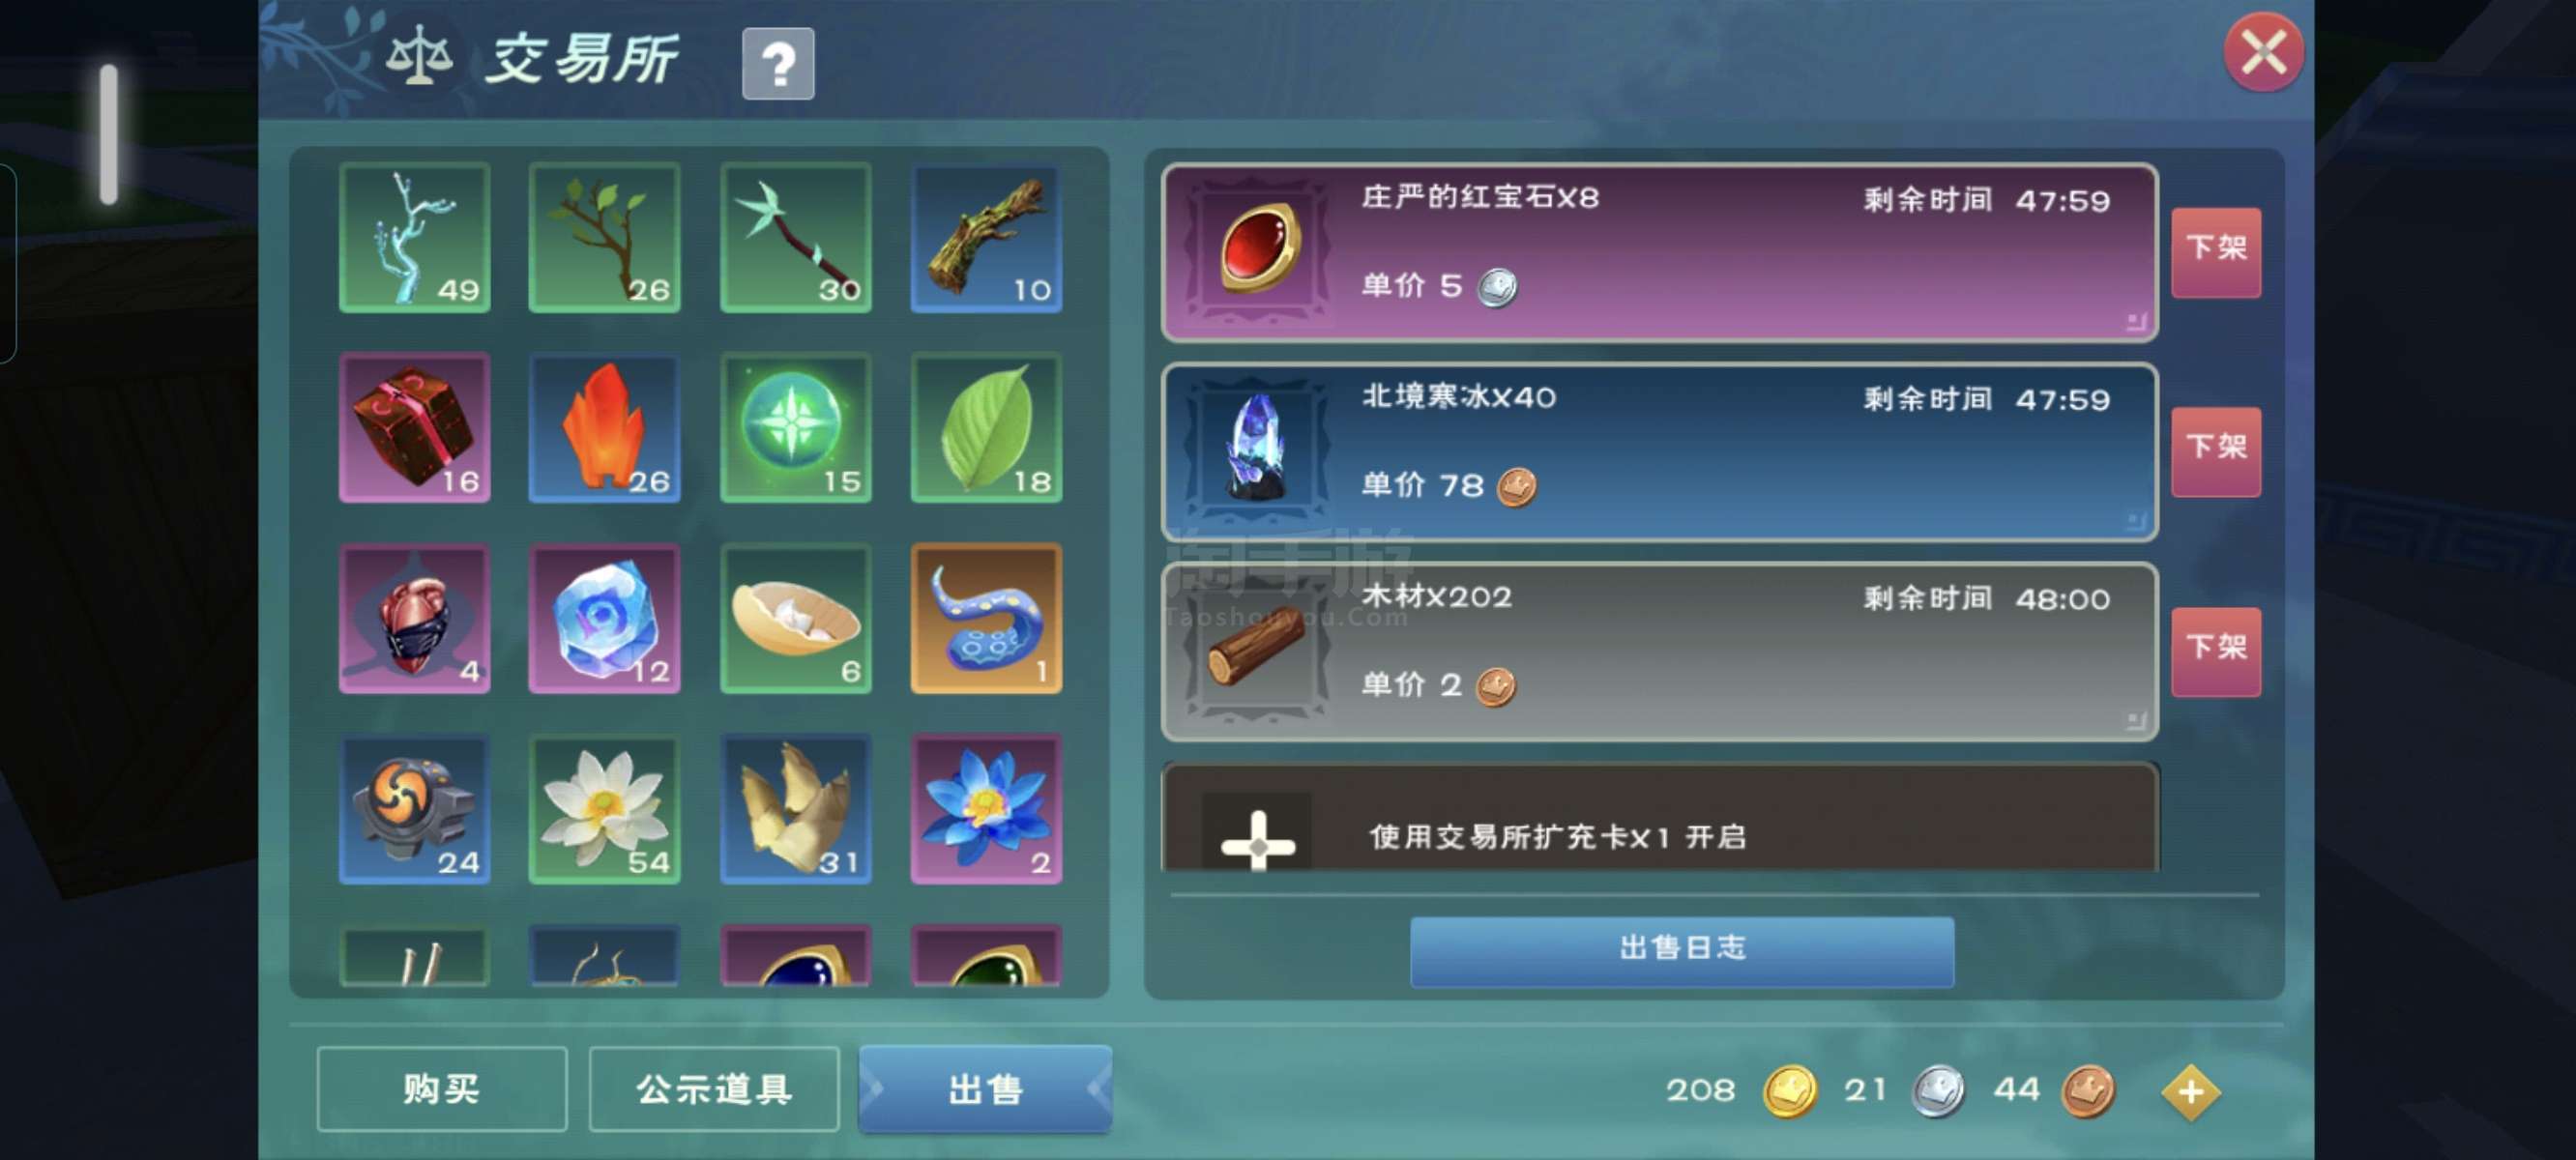The height and width of the screenshot is (1160, 2576).
Task: Delist the 庄严的红宝石 listing with 下架
Action: tap(2216, 252)
